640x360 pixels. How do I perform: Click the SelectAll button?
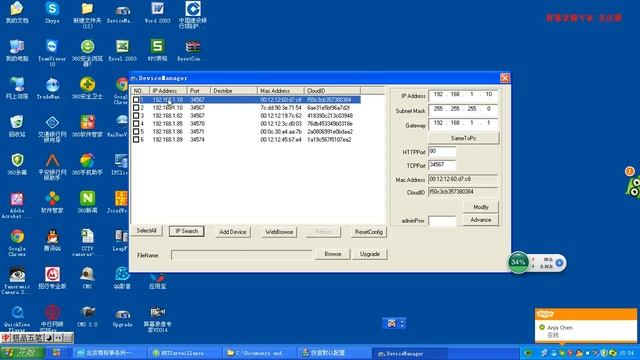coord(147,231)
